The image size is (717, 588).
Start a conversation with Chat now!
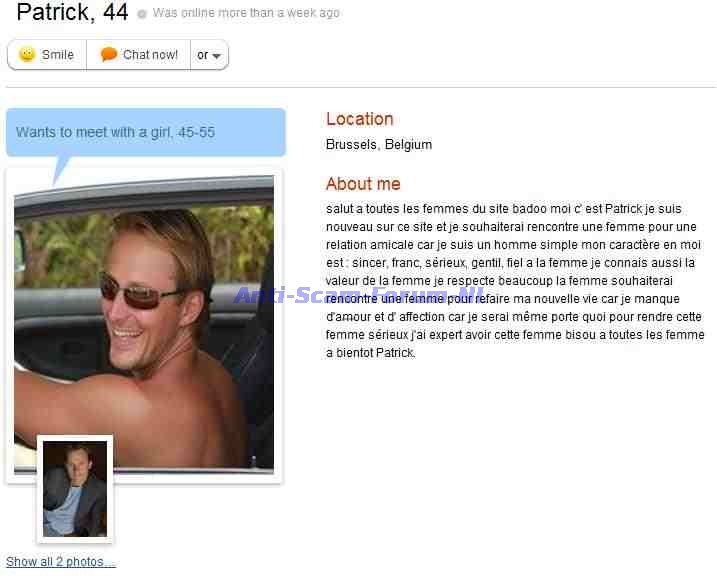139,55
